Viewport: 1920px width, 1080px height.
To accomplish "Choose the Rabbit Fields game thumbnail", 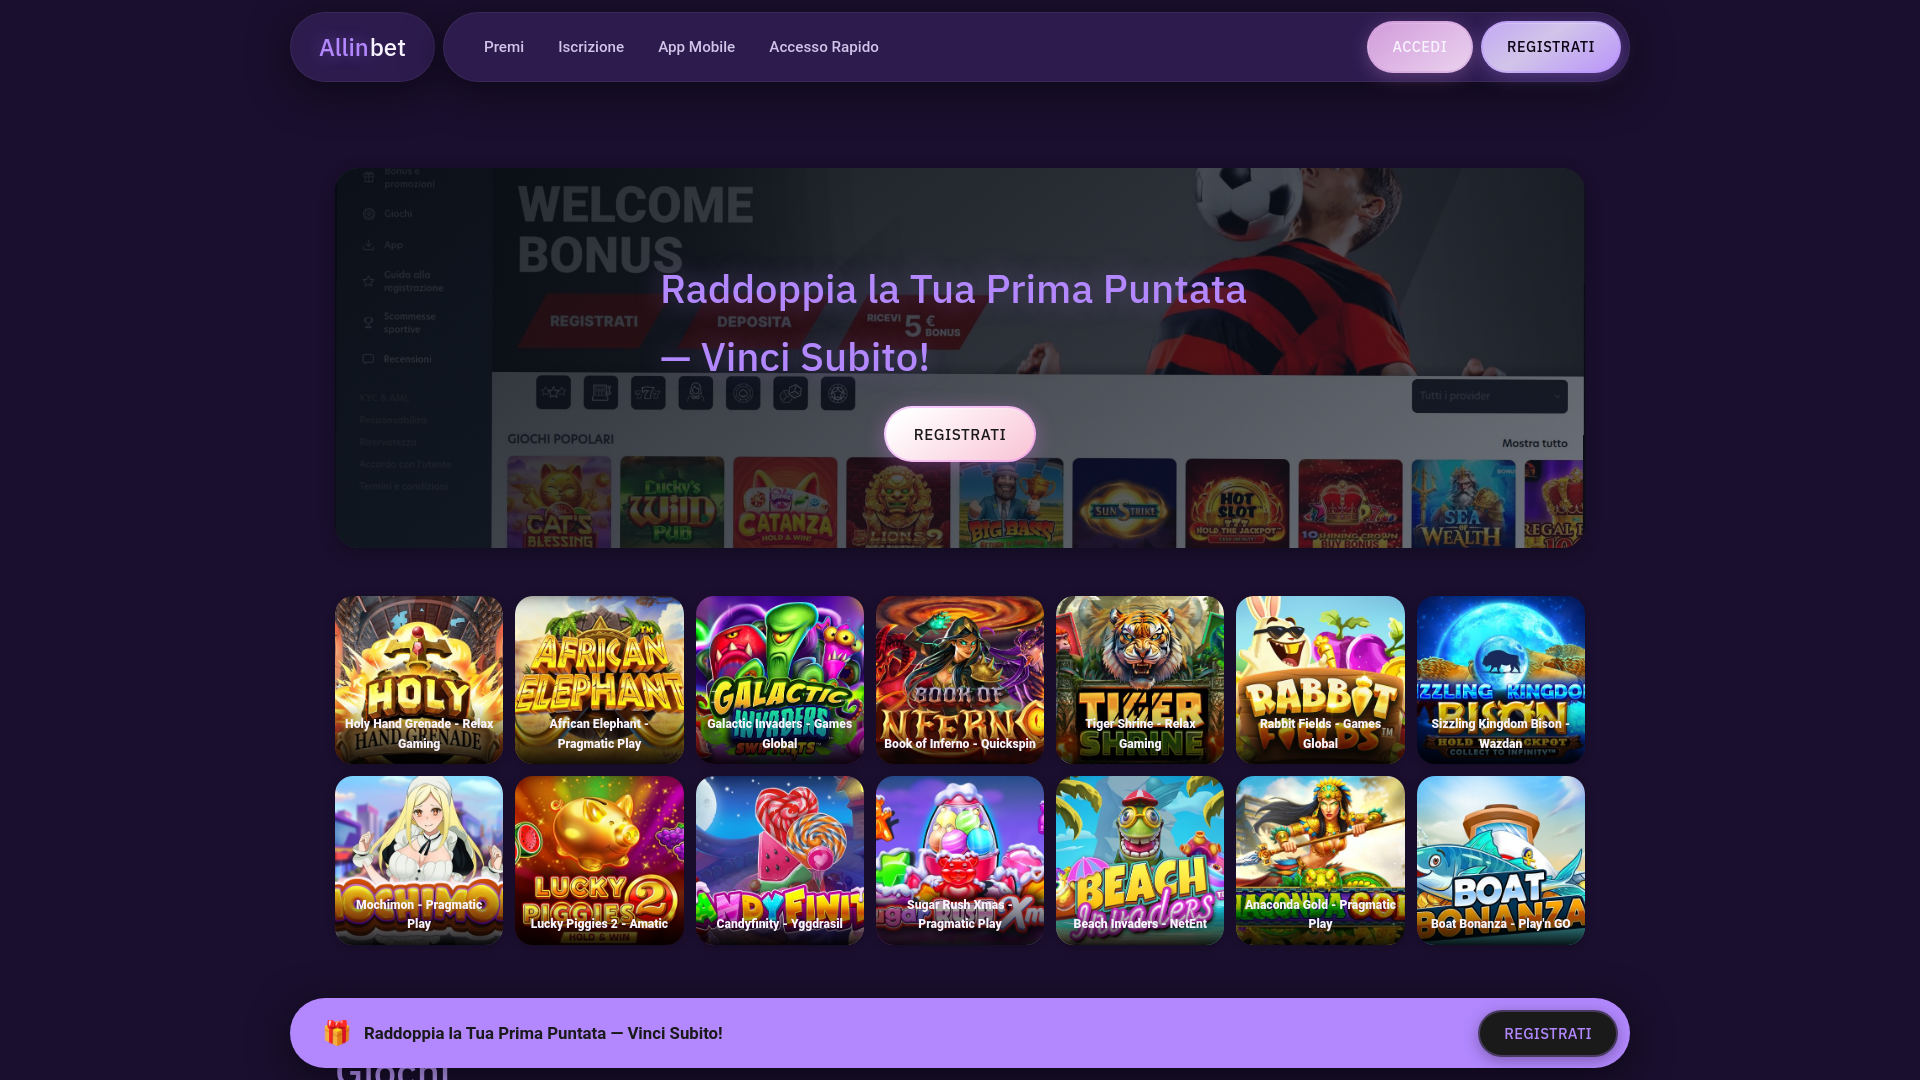I will click(1320, 680).
